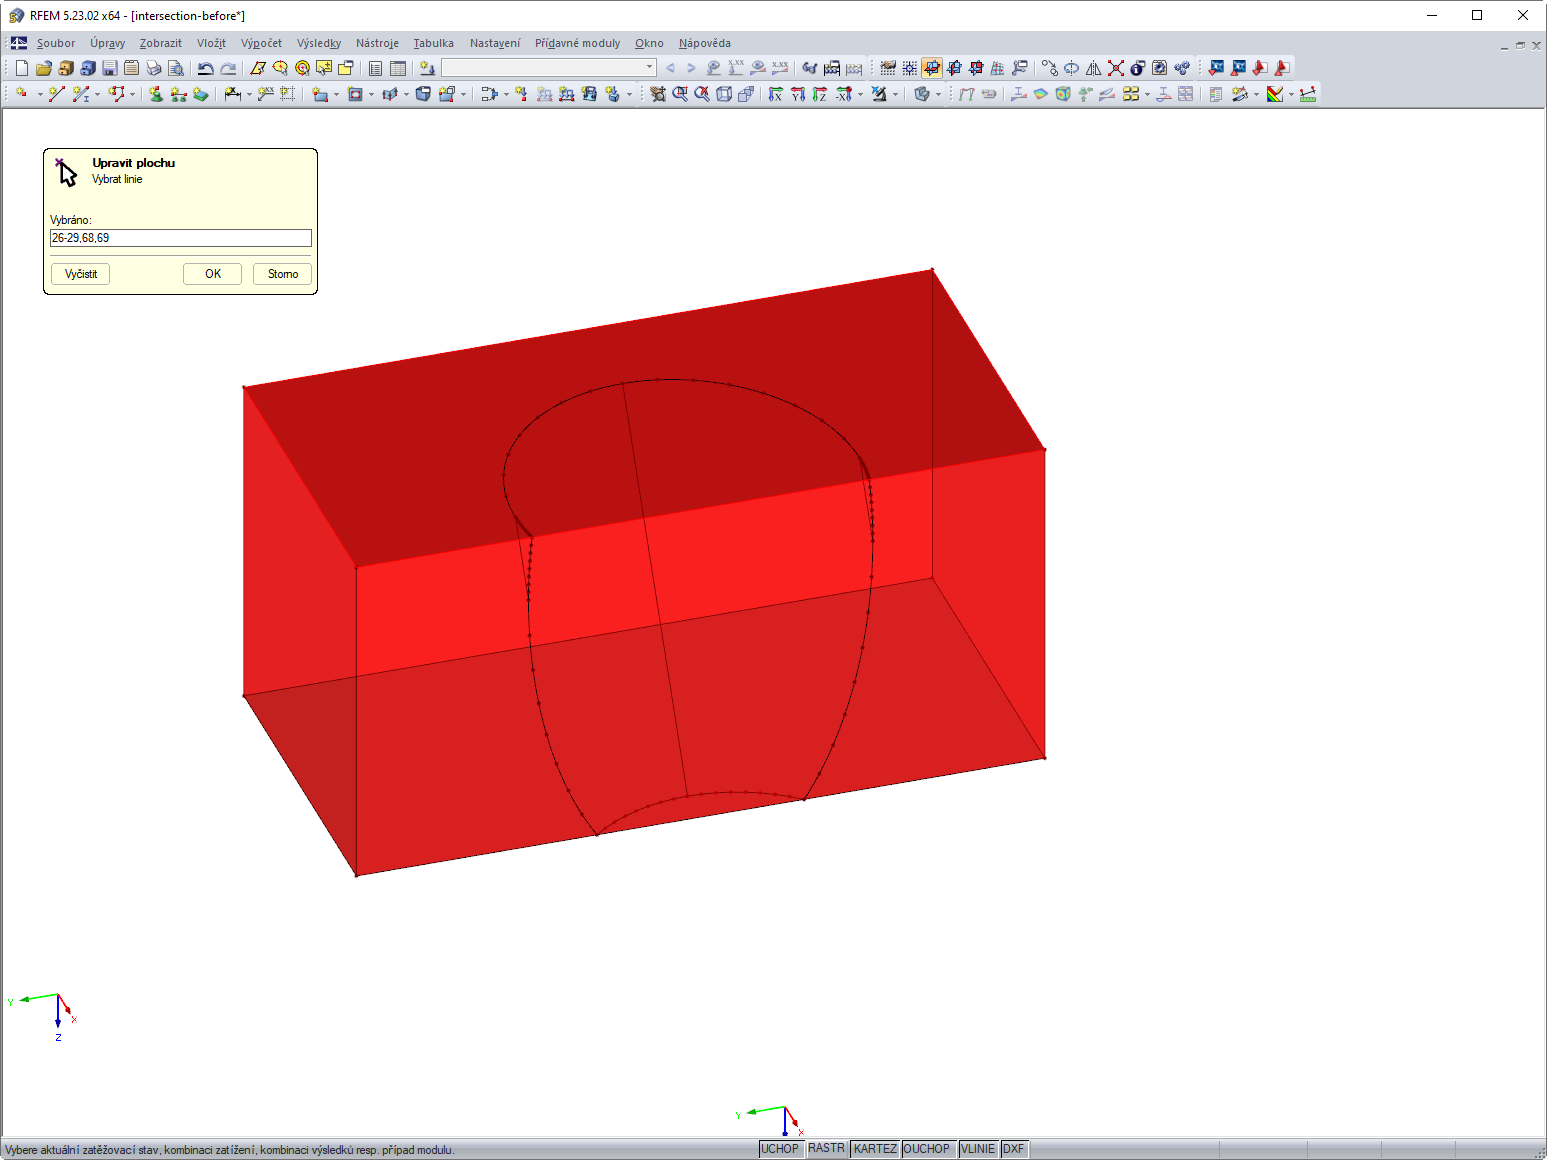Click the binoculars find icon
1547x1160 pixels.
[x=809, y=68]
